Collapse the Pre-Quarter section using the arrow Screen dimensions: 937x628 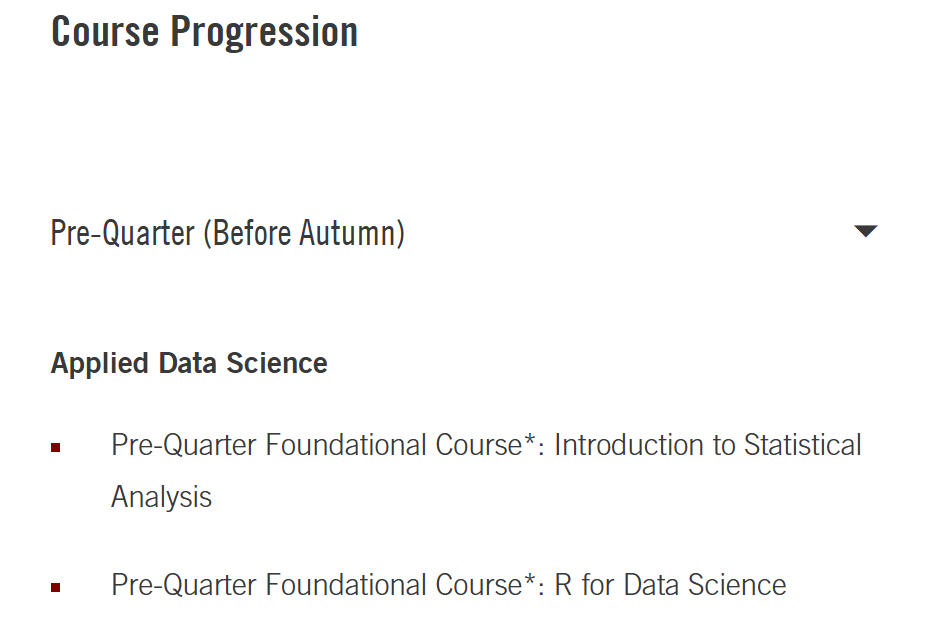click(x=865, y=231)
